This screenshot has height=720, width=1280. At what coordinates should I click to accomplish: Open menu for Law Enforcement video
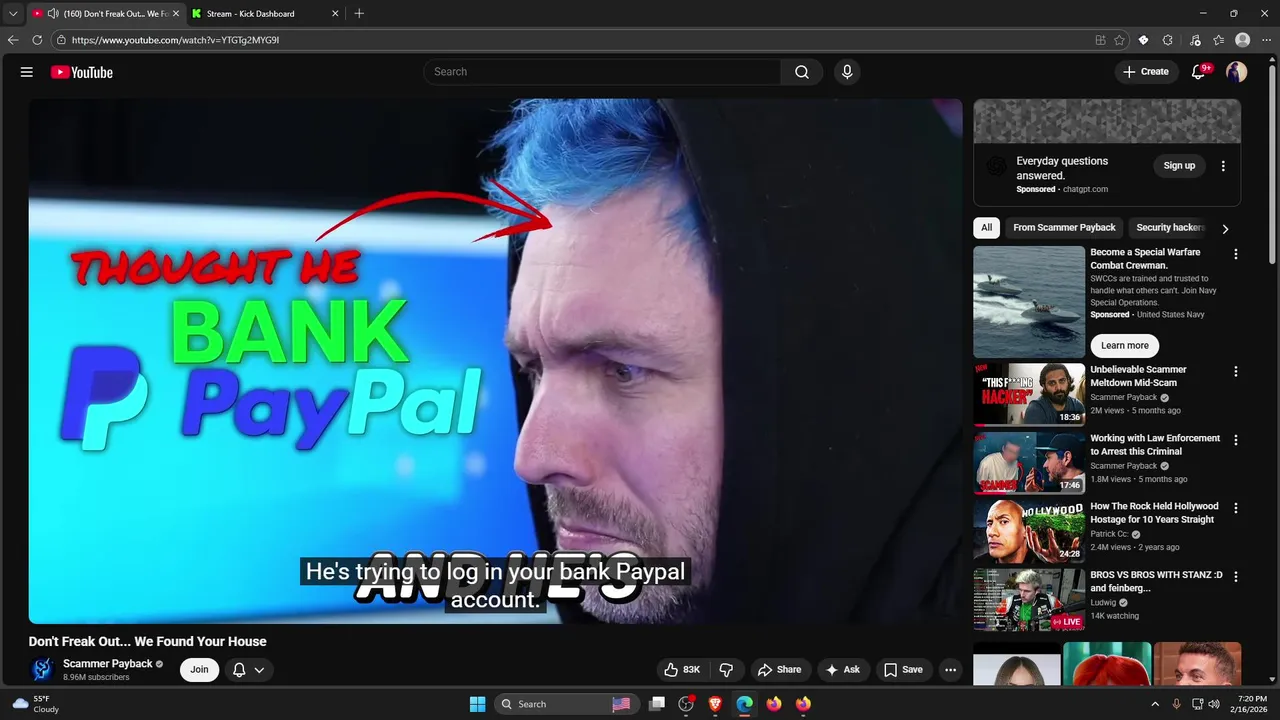point(1236,440)
